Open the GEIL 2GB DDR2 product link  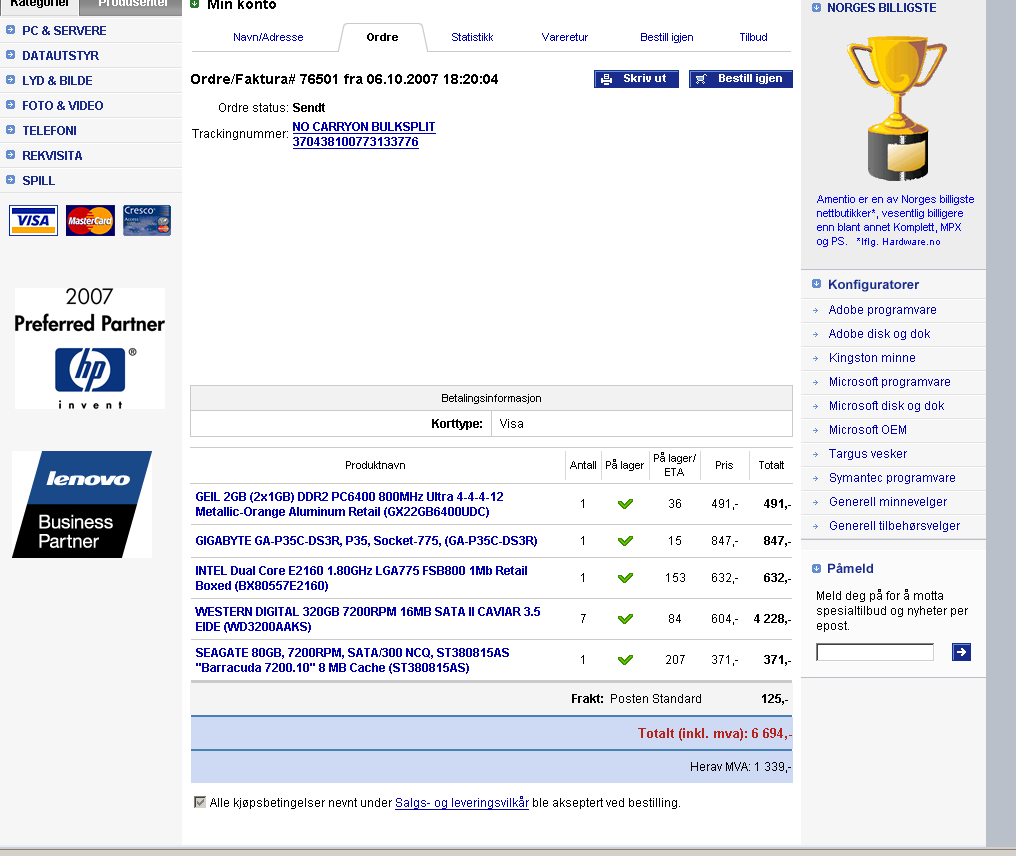point(349,504)
